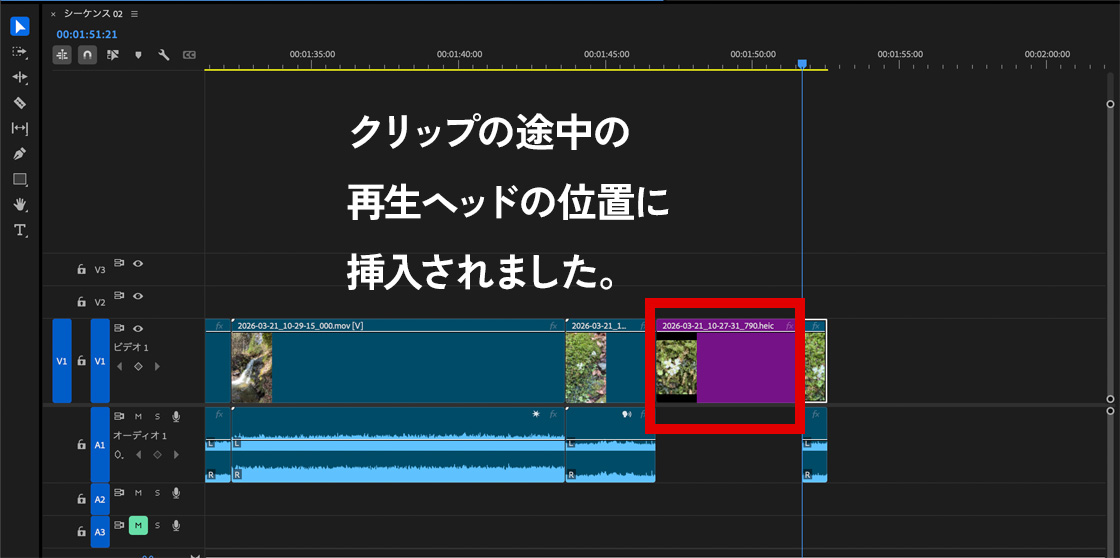
Task: Solo audio track A1
Action: [157, 417]
